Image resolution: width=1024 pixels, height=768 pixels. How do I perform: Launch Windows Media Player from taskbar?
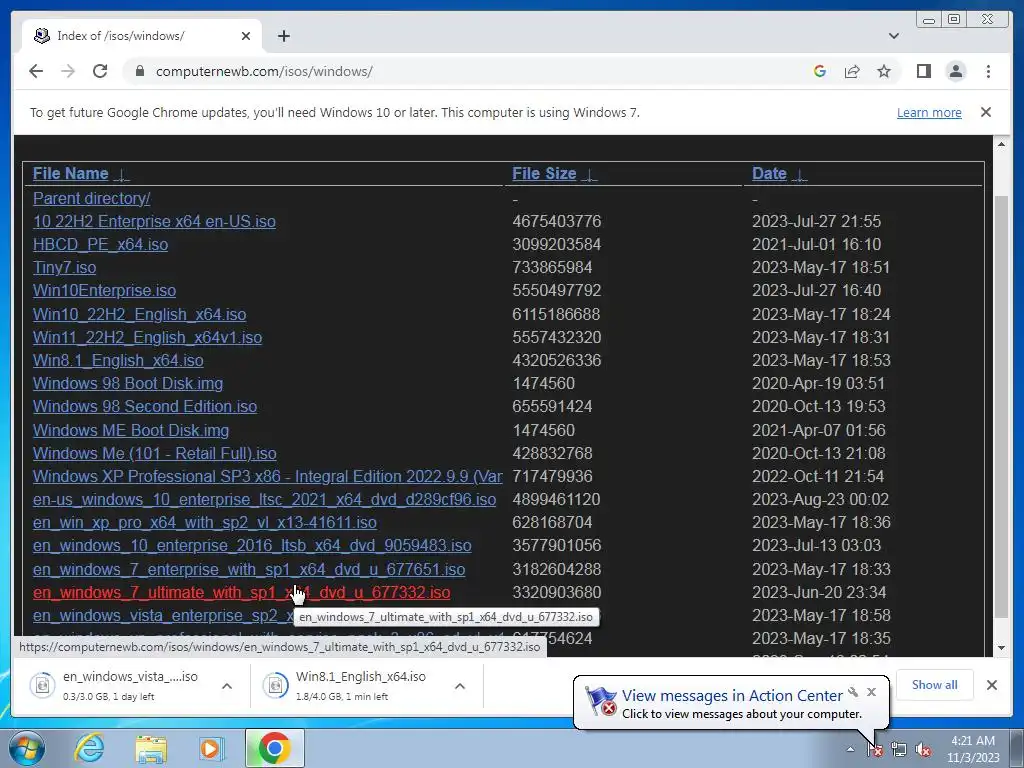211,748
